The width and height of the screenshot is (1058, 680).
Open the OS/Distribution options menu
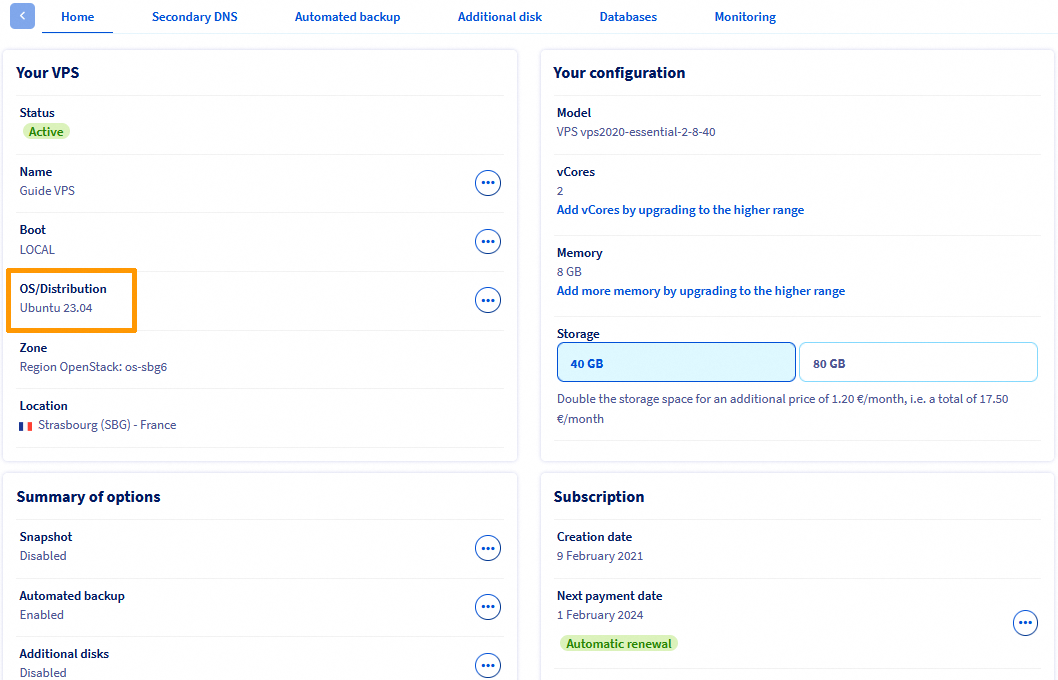click(488, 300)
